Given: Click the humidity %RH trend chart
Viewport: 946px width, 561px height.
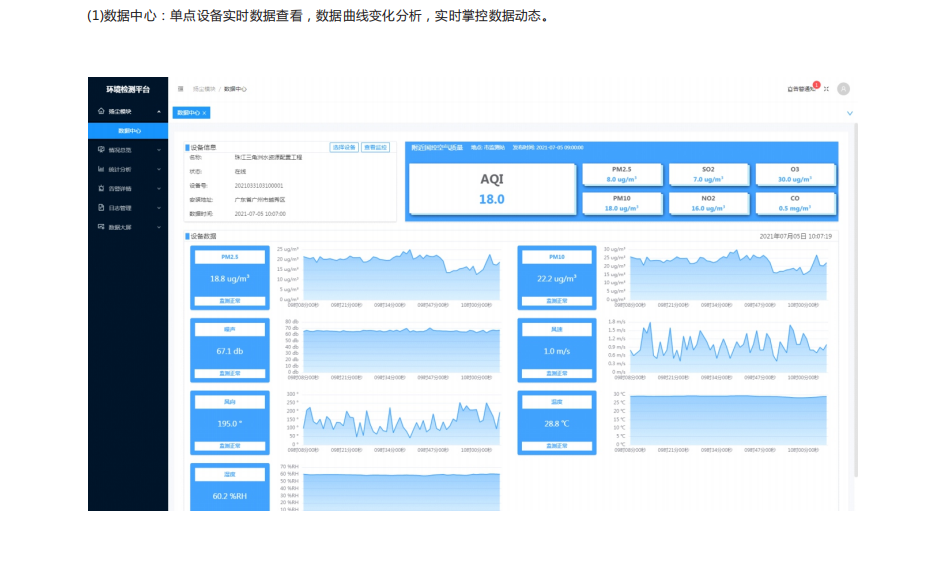Looking at the screenshot, I should click(401, 489).
